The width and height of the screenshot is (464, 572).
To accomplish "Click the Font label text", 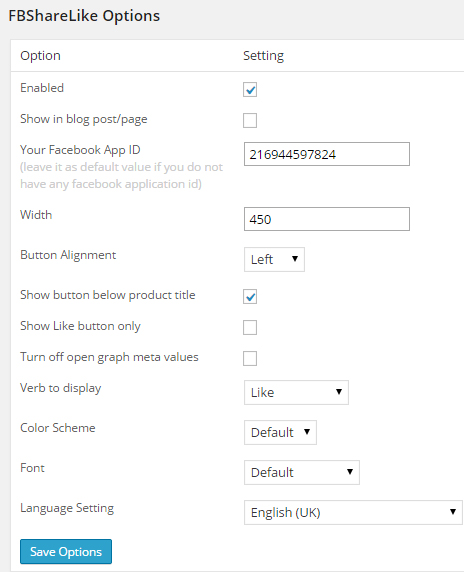I will point(32,468).
